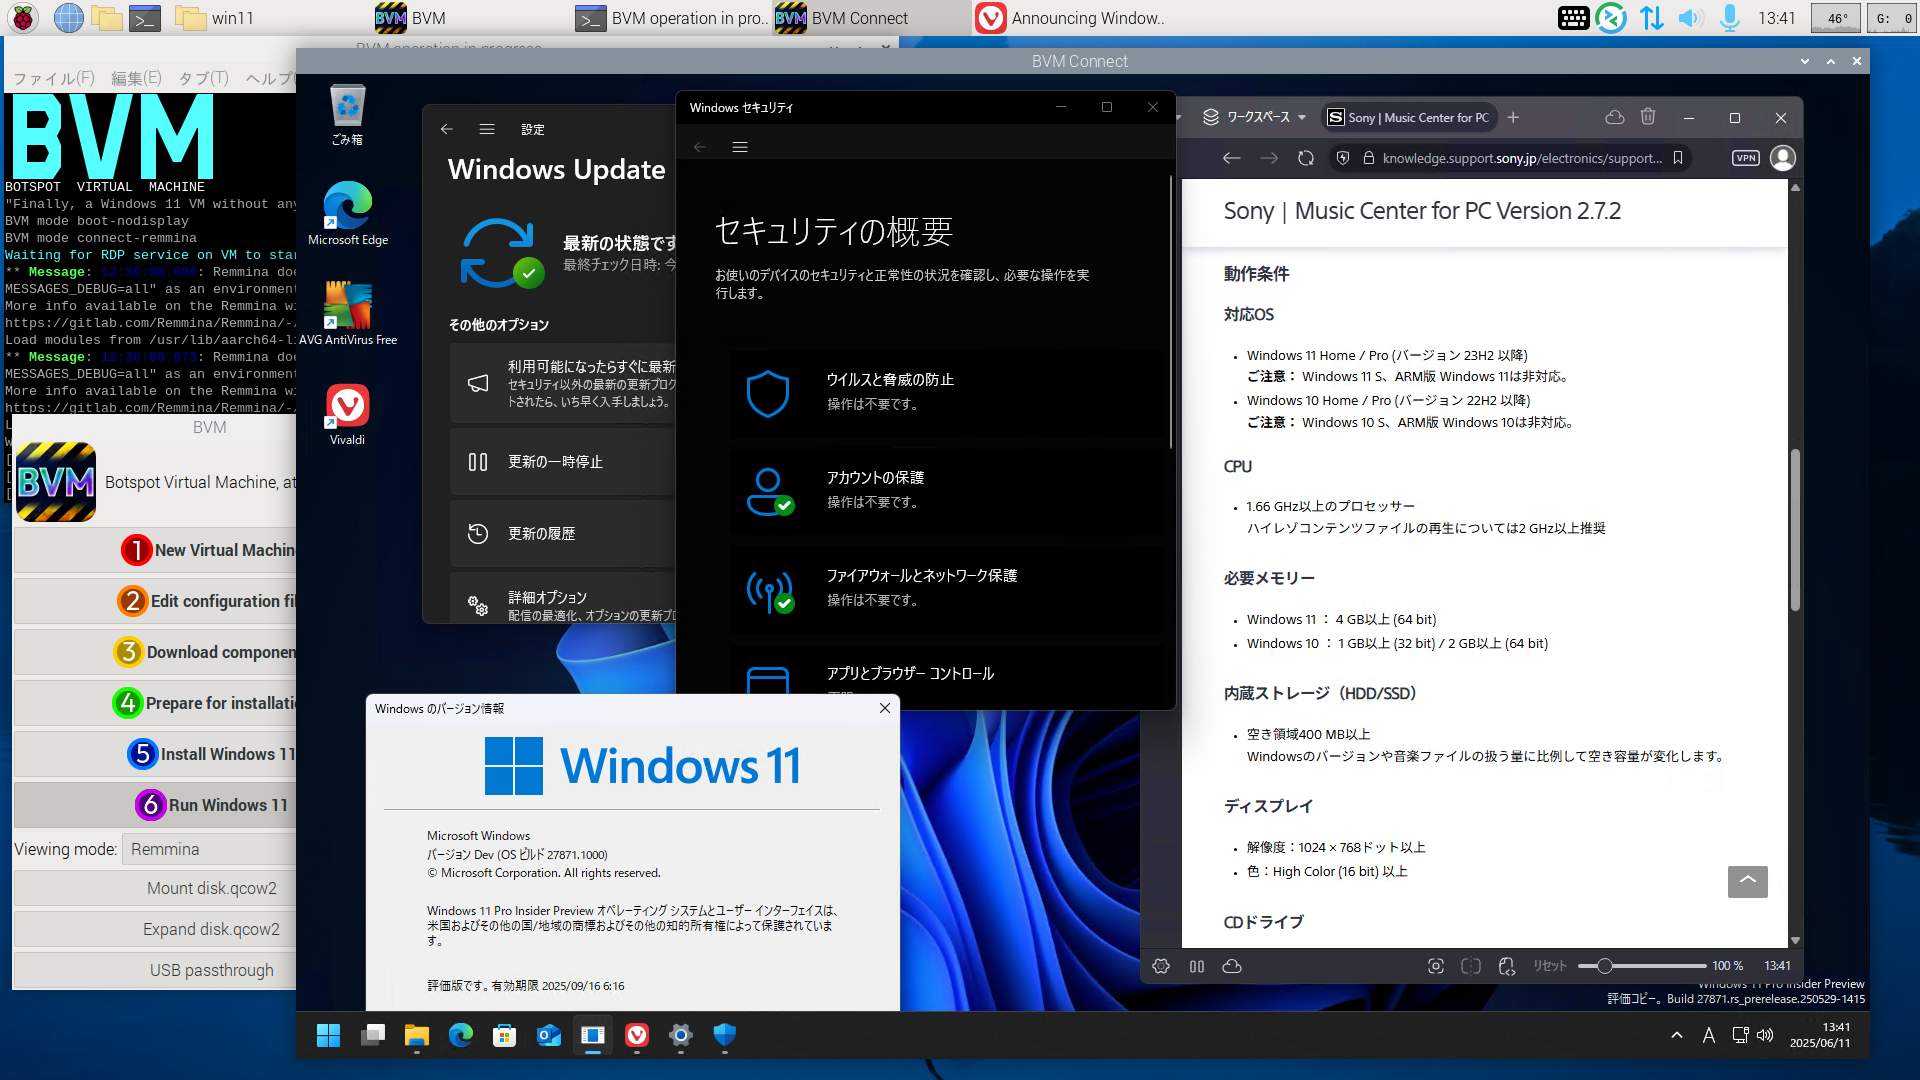Image resolution: width=1920 pixels, height=1080 pixels.
Task: Go back in Vivaldi browser
Action: [x=1231, y=158]
